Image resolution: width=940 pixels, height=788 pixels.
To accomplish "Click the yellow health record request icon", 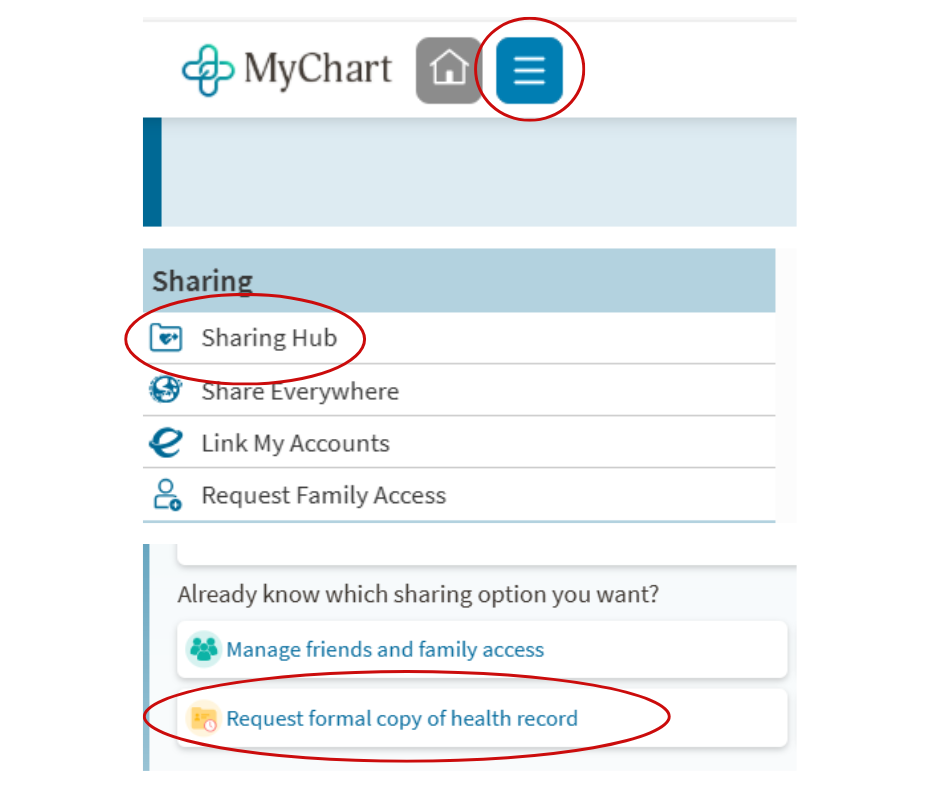I will pos(204,718).
